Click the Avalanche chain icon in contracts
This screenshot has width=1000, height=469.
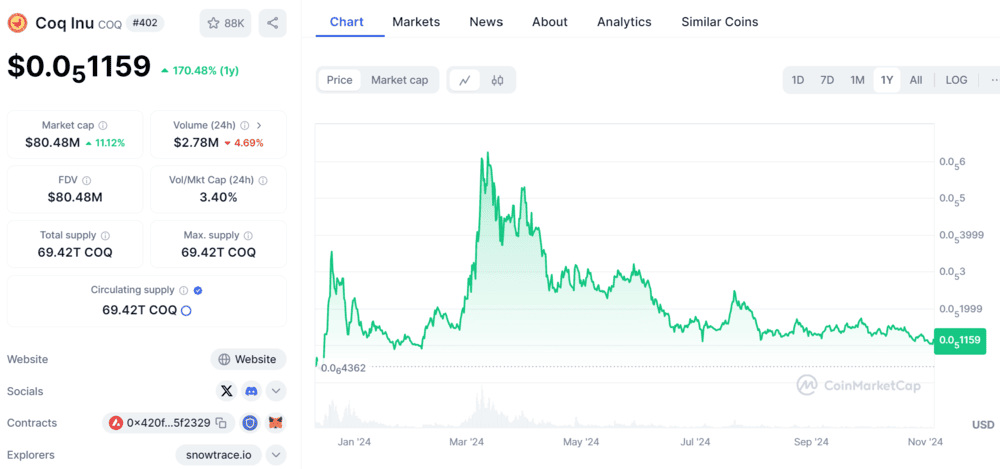click(116, 422)
